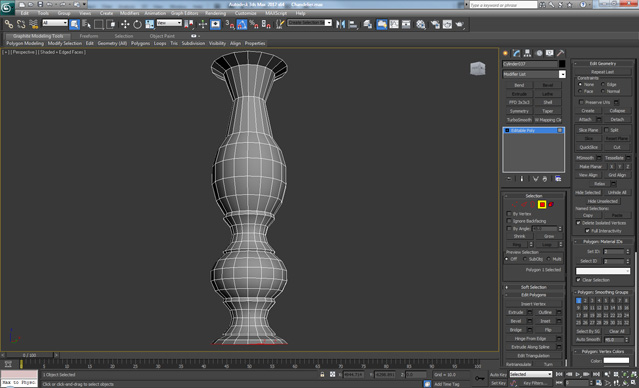Click the Mirror tool icon
Image resolution: width=639 pixels, height=388 pixels.
[340, 24]
